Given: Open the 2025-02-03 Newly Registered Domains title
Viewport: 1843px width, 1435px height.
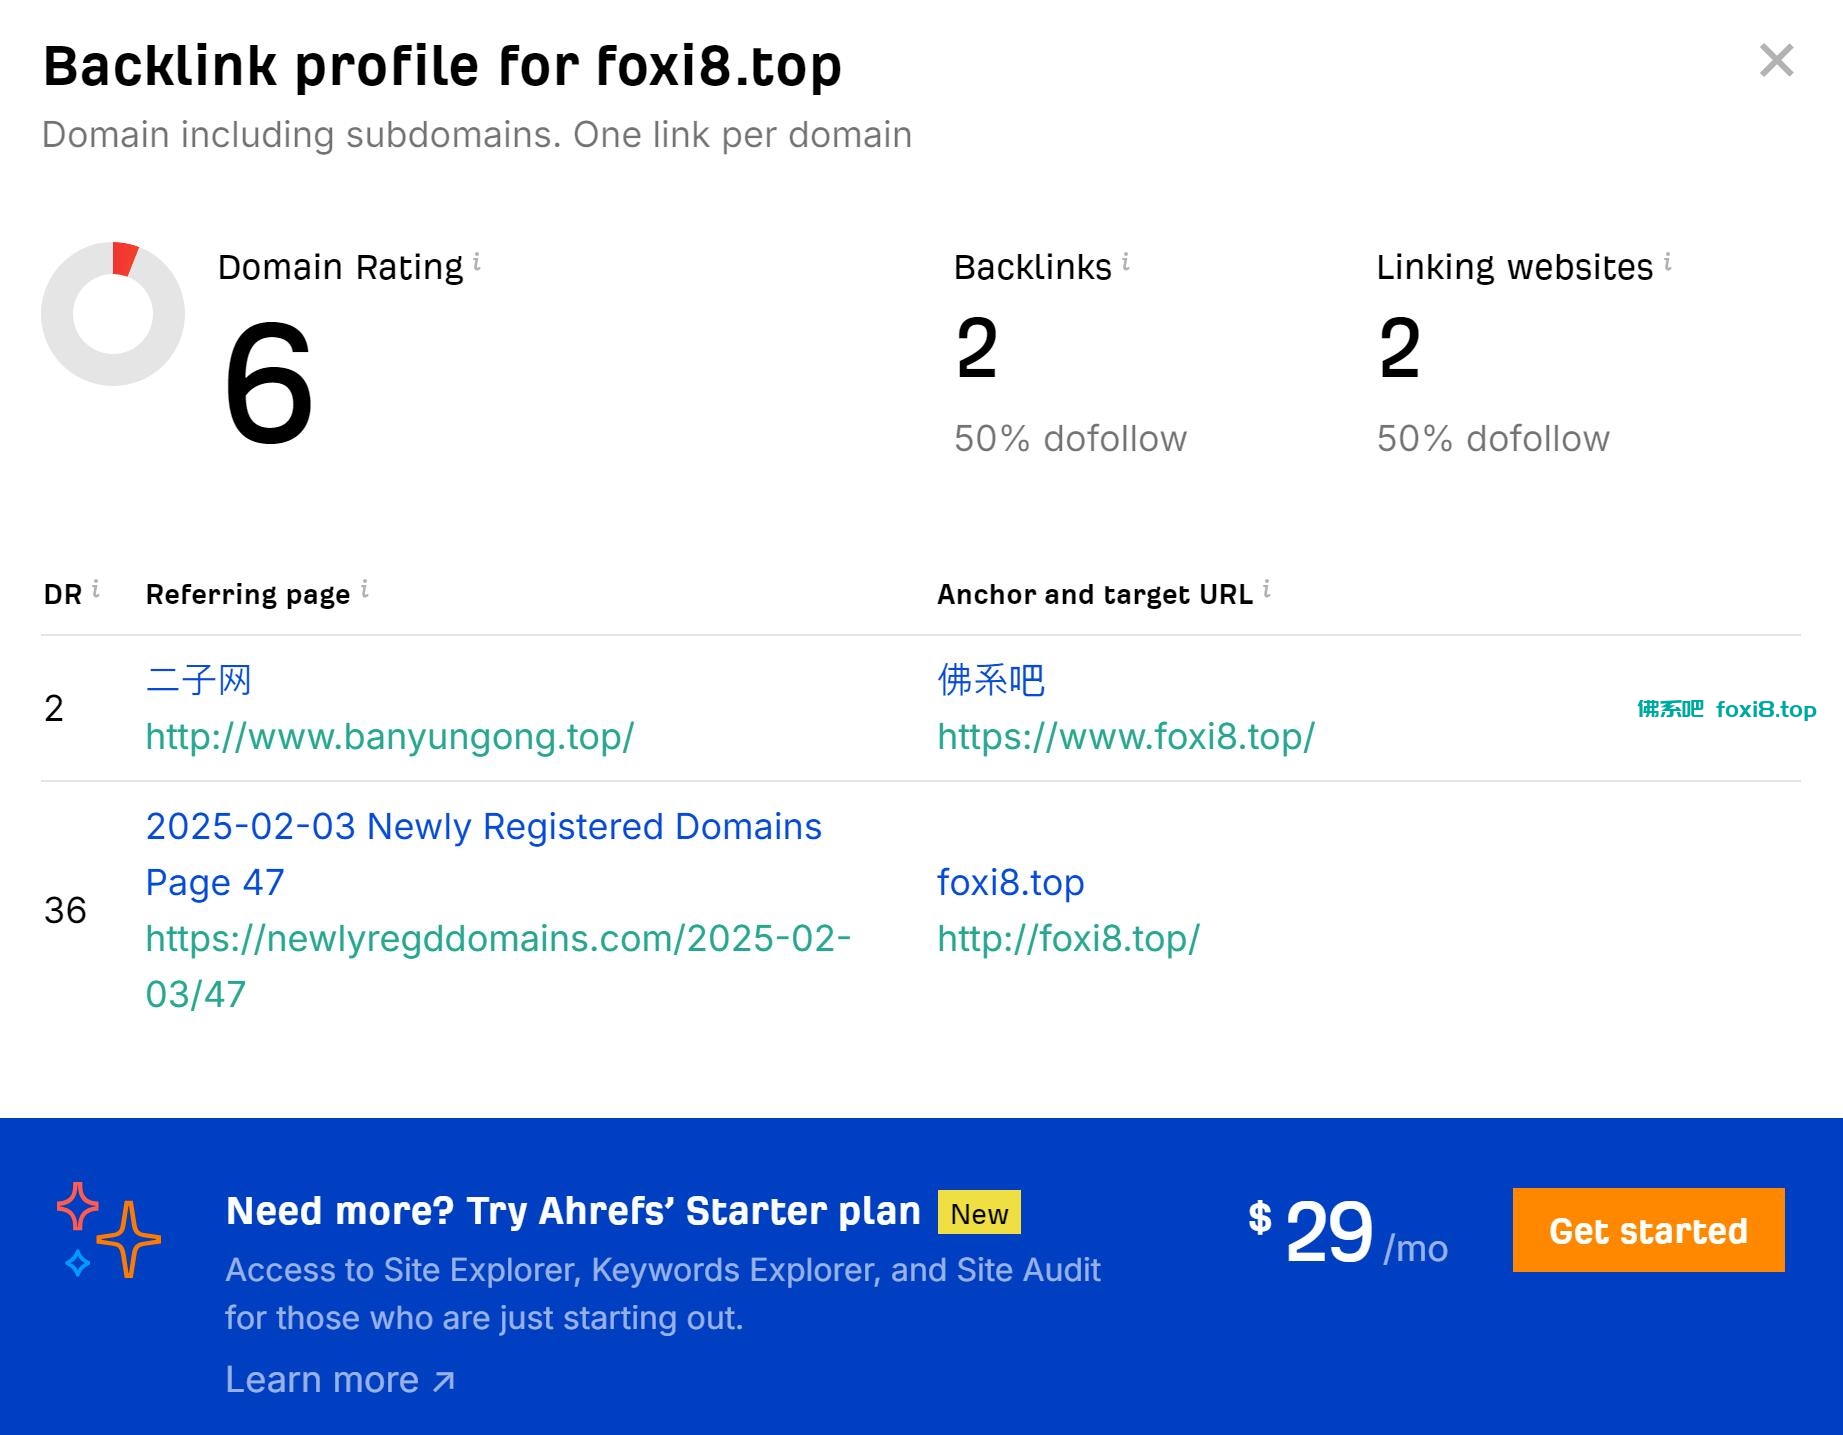Looking at the screenshot, I should pos(483,854).
